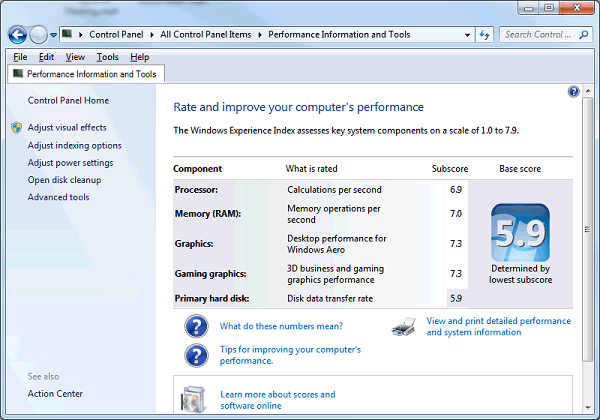This screenshot has height=420, width=600.
Task: Click the vertical scrollbar thumb
Action: click(588, 229)
